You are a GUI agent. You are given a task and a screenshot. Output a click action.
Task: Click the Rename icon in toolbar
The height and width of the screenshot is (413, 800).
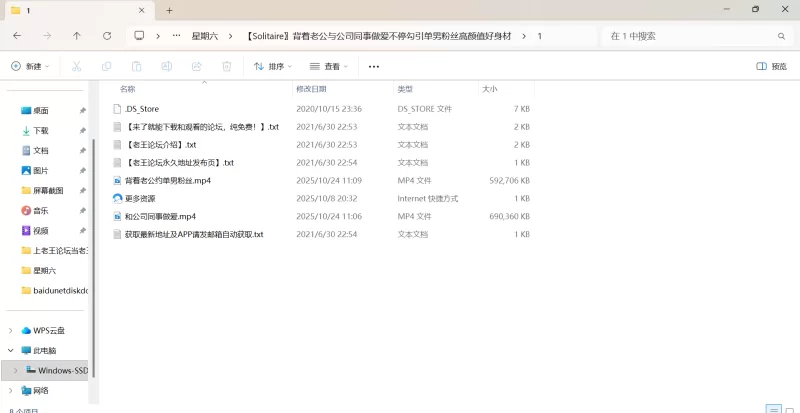pos(166,66)
